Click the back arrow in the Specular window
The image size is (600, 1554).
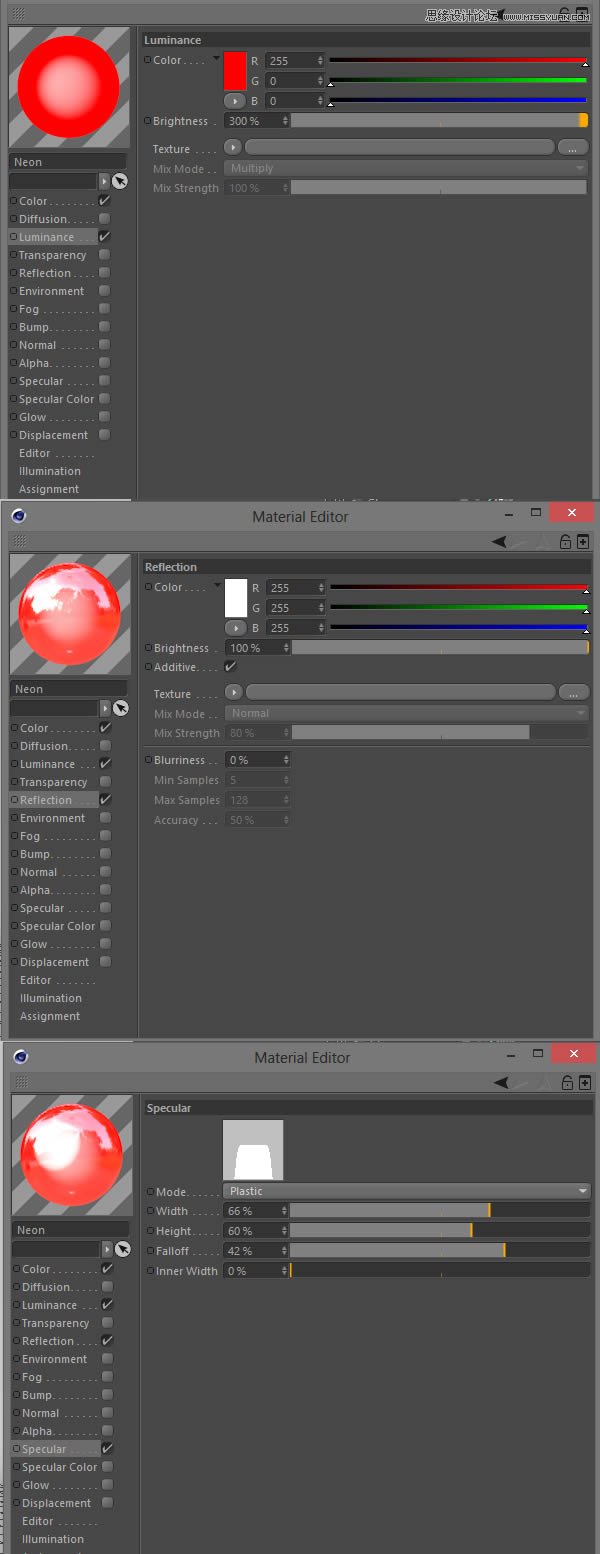click(502, 1082)
